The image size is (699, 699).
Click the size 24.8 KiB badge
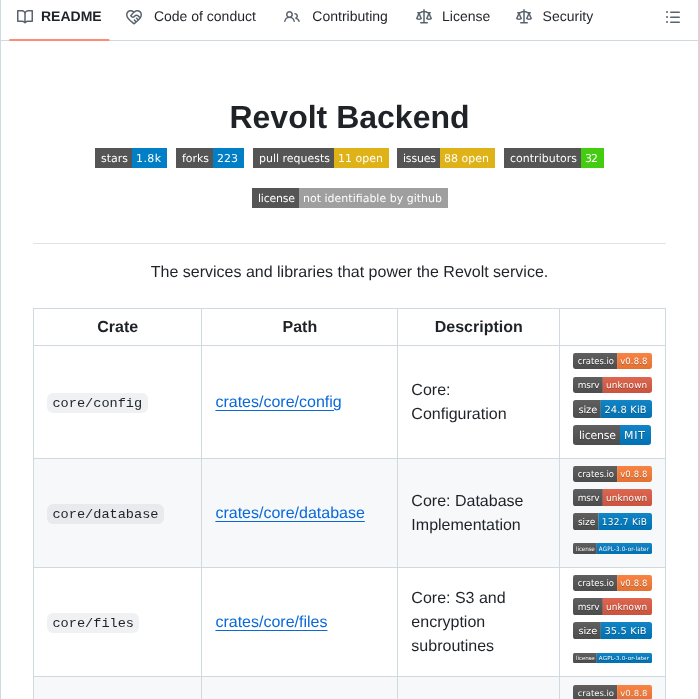613,409
